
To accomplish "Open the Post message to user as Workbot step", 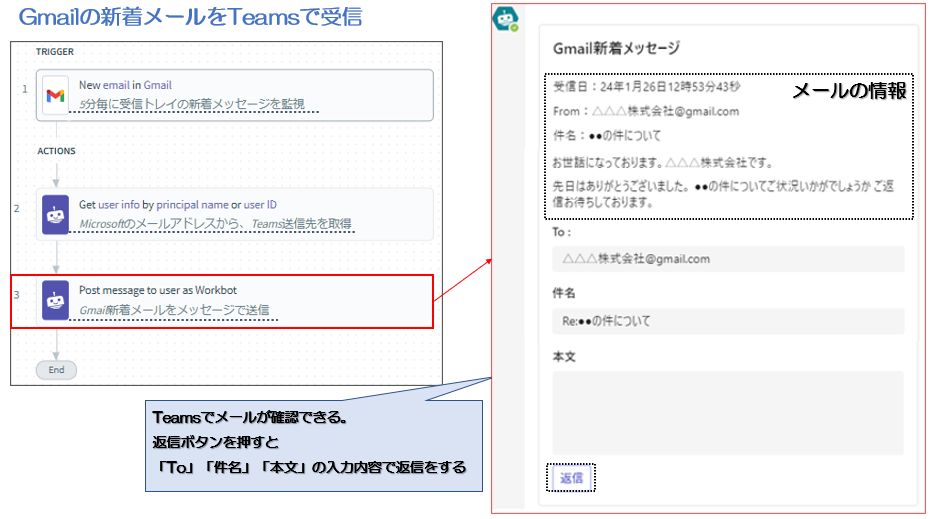I will click(234, 301).
